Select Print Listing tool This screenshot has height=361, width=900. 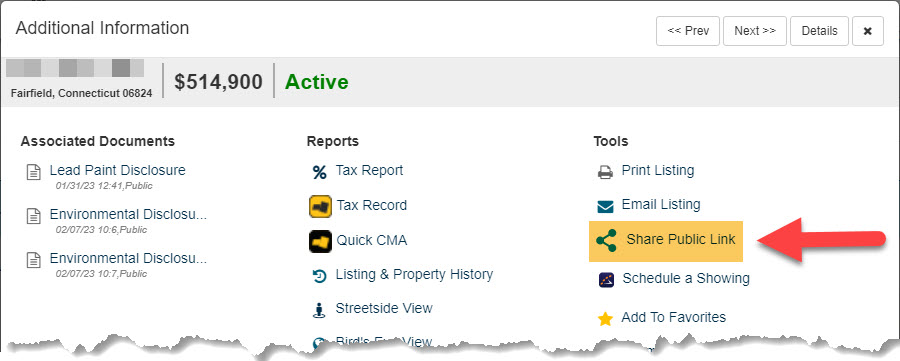pos(658,170)
